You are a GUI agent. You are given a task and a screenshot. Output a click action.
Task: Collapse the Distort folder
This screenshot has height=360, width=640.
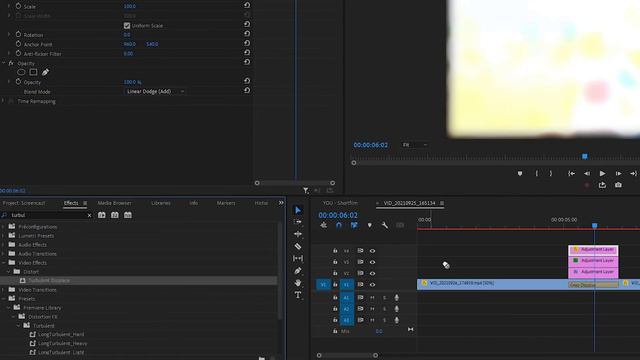[9, 271]
